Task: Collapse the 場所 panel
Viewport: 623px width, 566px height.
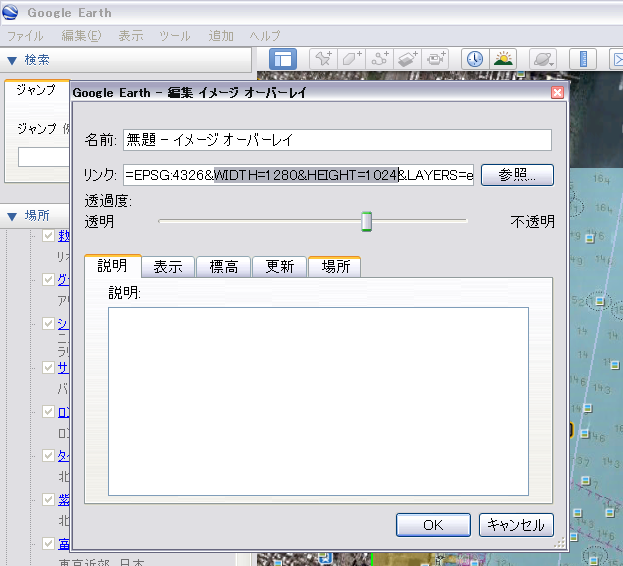Action: click(x=12, y=216)
